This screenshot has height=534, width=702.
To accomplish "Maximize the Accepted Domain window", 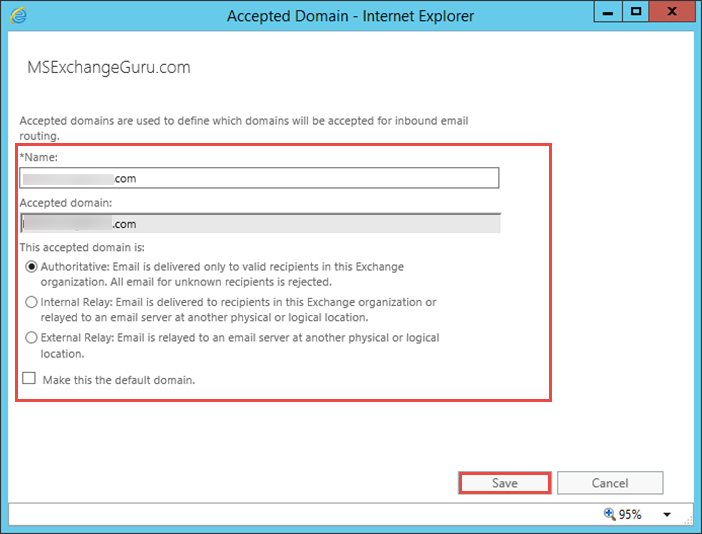I will [637, 14].
